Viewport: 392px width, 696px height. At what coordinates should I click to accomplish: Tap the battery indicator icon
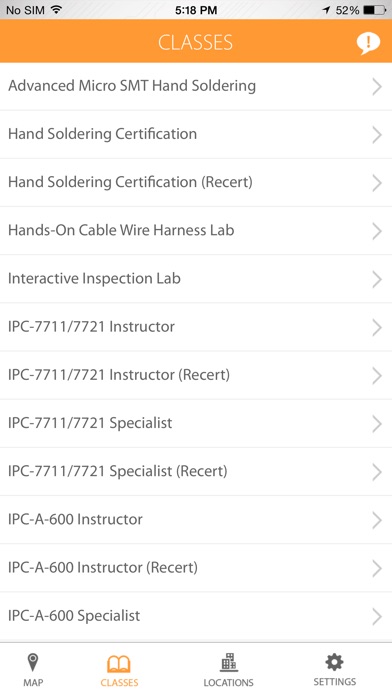click(375, 10)
